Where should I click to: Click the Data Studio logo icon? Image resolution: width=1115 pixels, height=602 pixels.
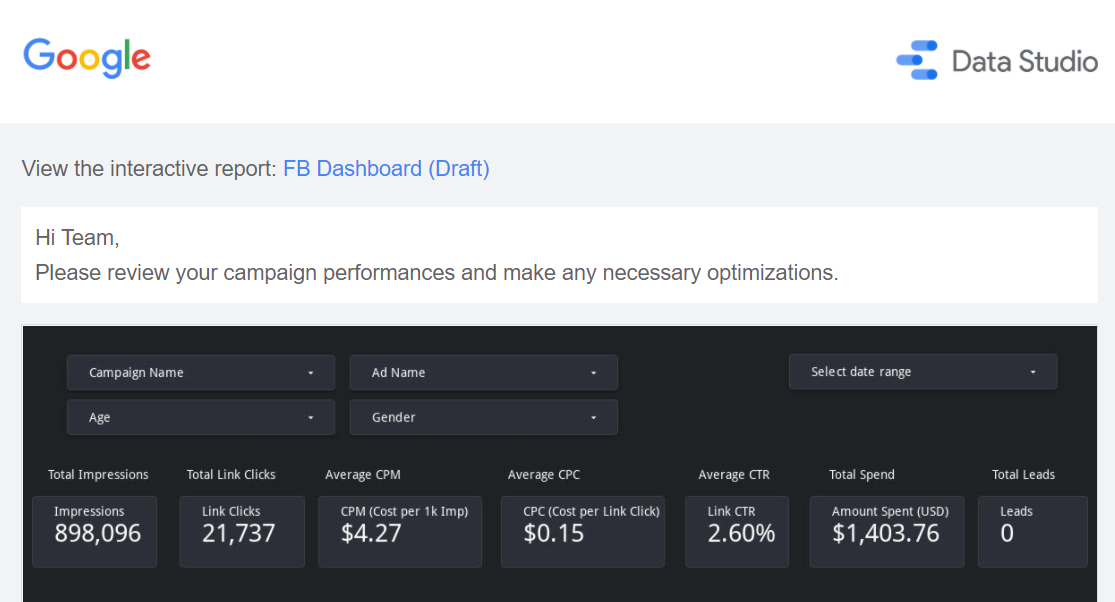point(916,60)
